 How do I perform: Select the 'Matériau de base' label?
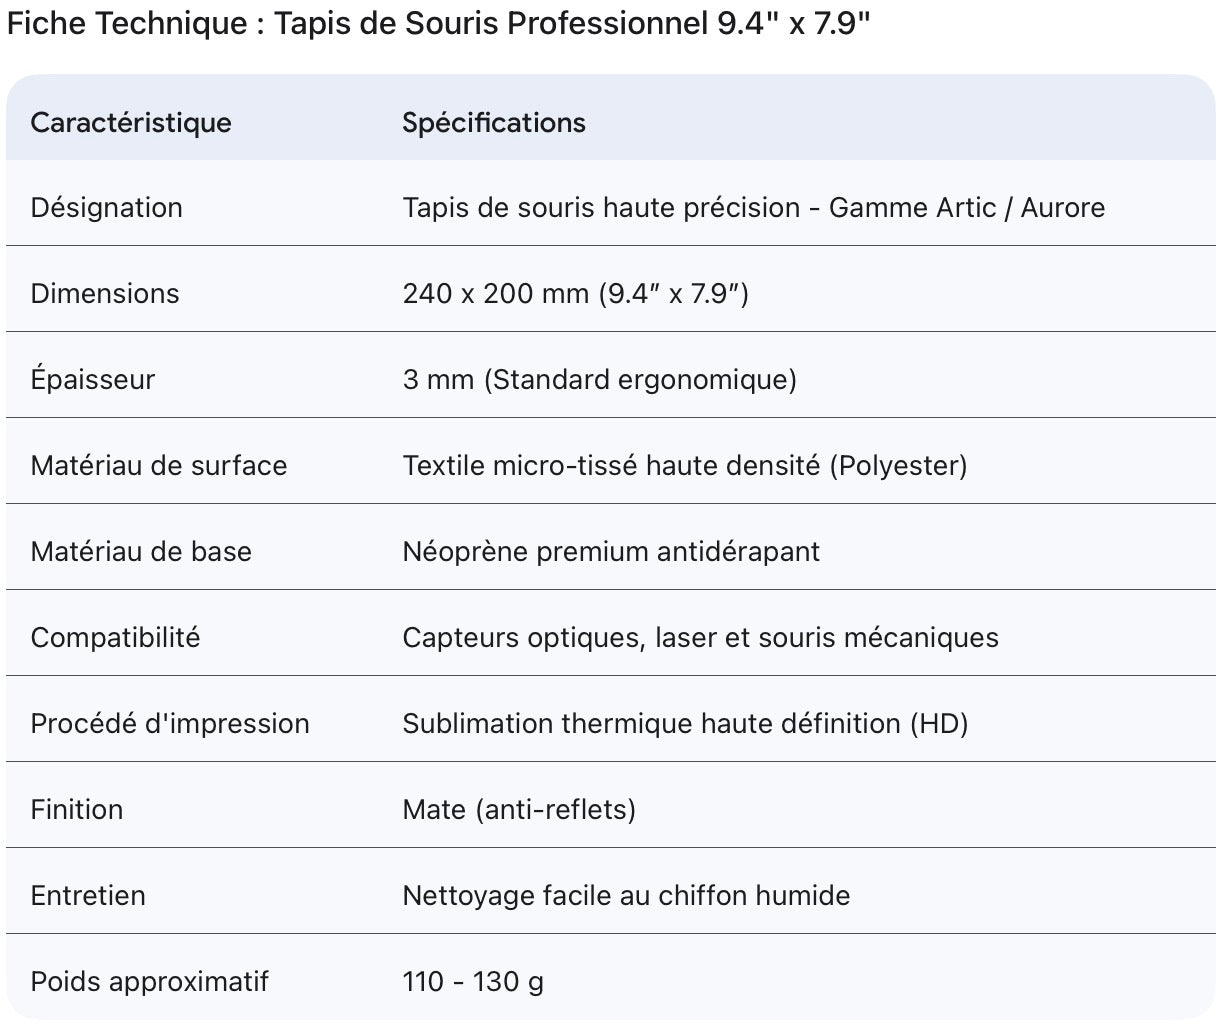pos(141,552)
